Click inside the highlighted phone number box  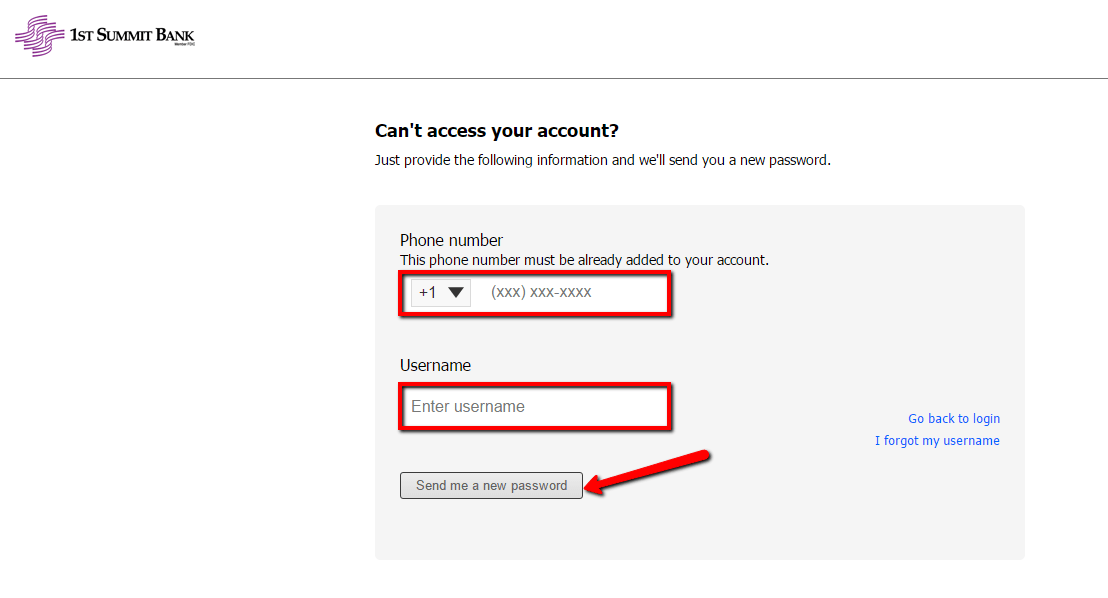point(570,292)
